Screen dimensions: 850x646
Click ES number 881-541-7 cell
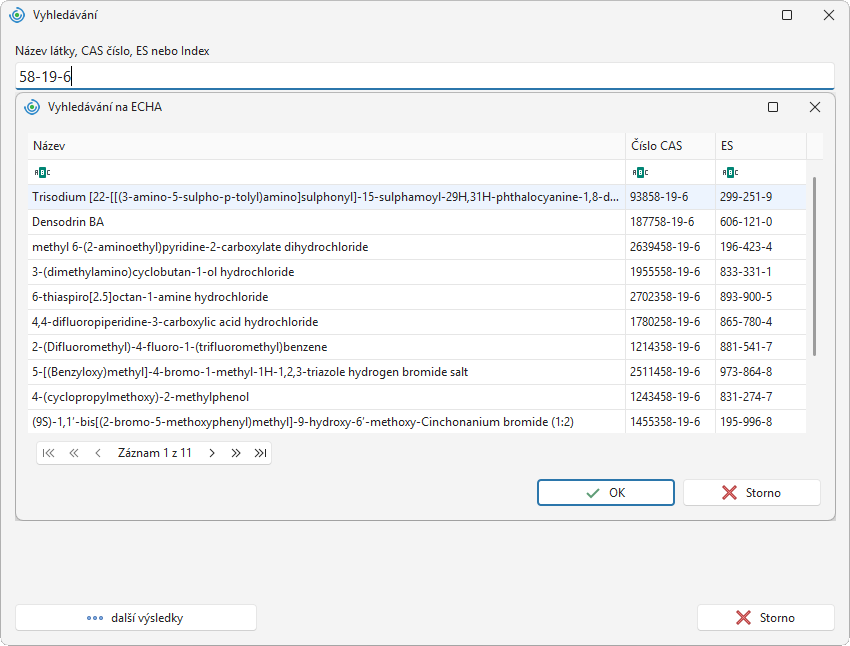[761, 347]
